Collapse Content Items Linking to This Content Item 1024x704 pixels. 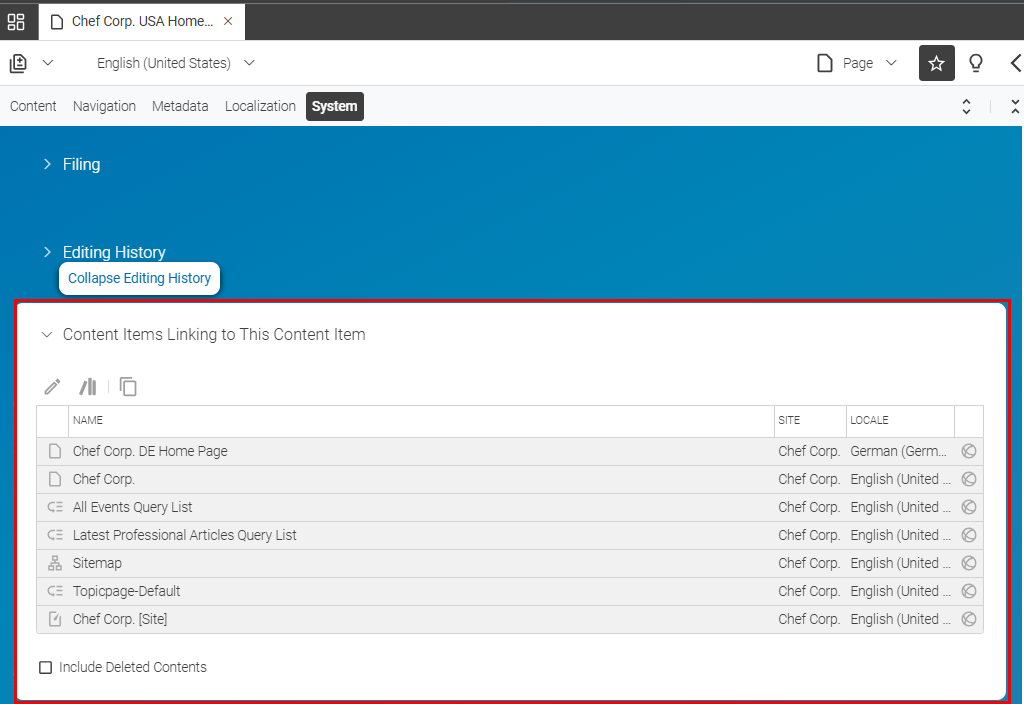pos(48,334)
